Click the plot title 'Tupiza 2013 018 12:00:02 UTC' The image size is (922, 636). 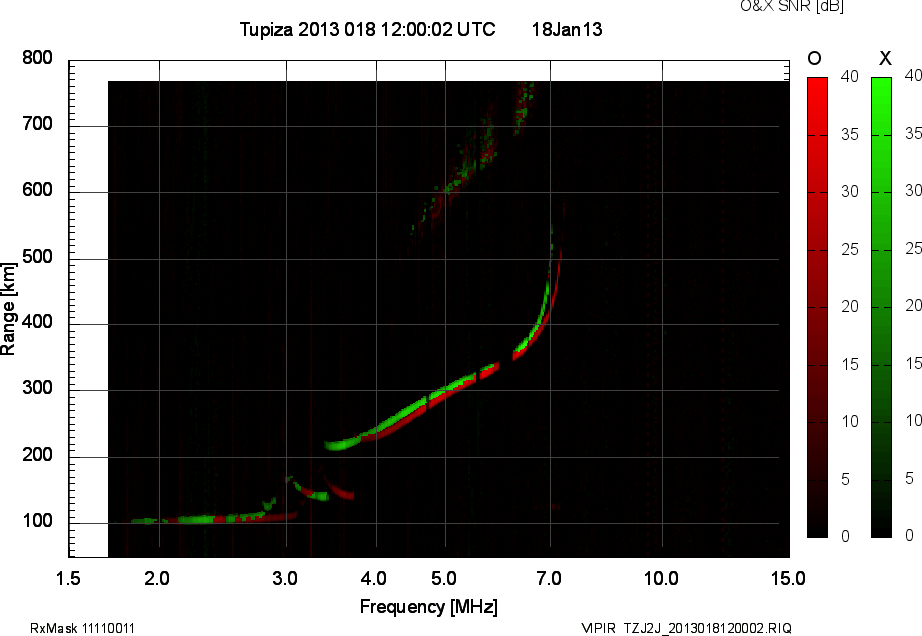pos(368,29)
